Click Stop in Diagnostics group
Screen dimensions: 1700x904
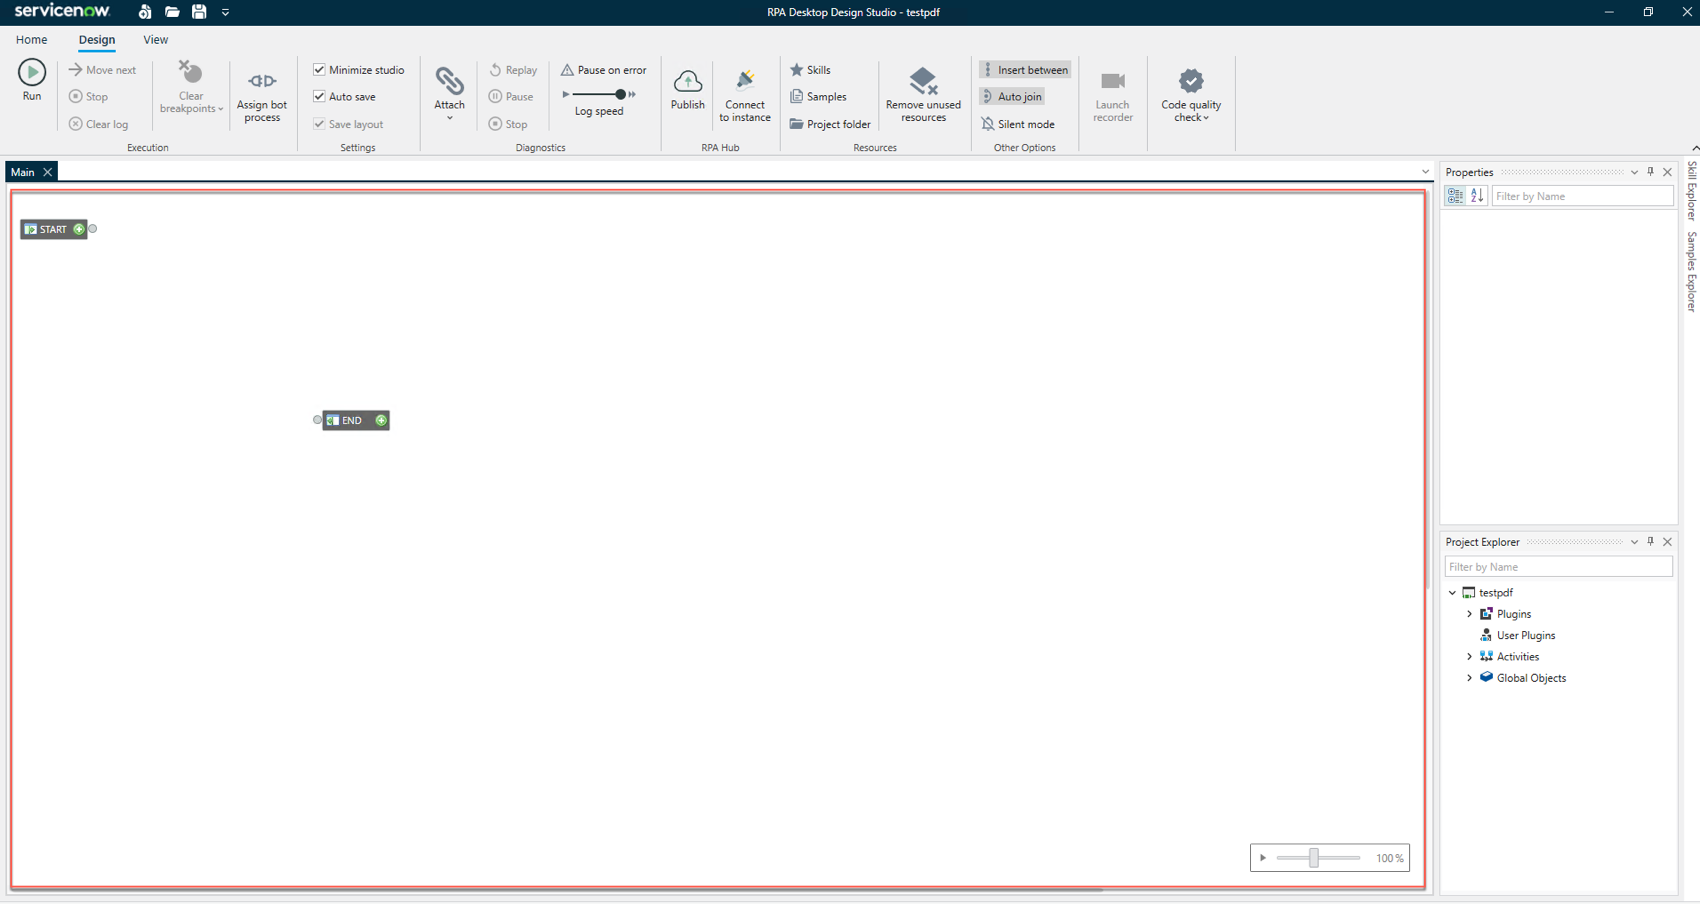click(x=508, y=124)
